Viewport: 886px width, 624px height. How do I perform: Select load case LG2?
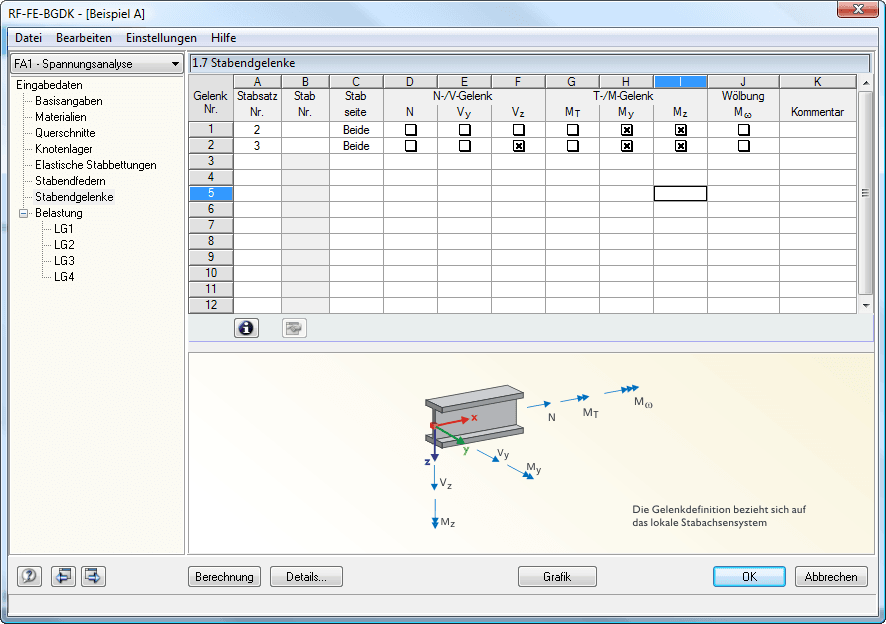(64, 245)
